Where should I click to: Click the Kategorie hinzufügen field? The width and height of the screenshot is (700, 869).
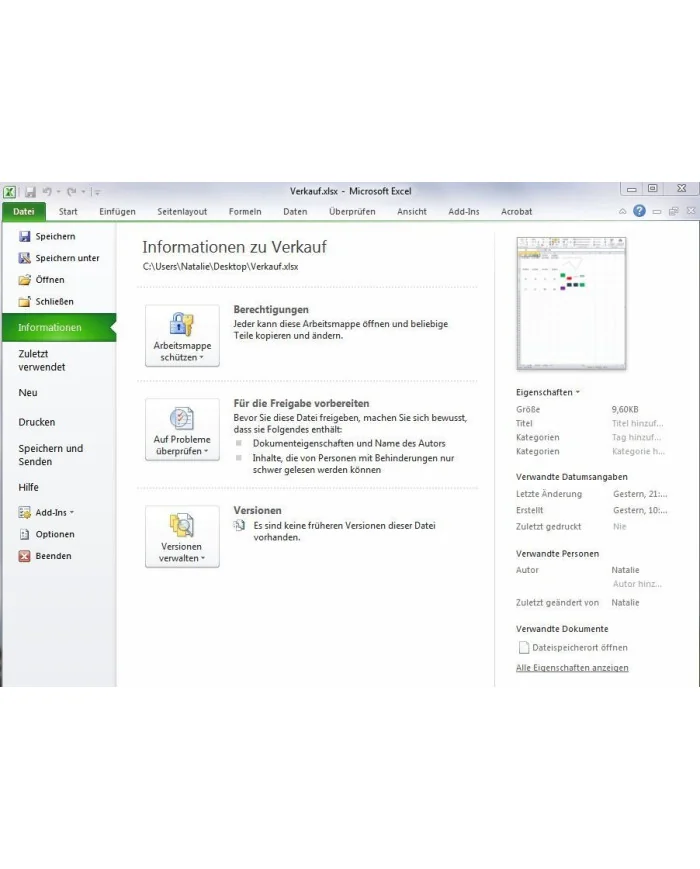point(638,451)
